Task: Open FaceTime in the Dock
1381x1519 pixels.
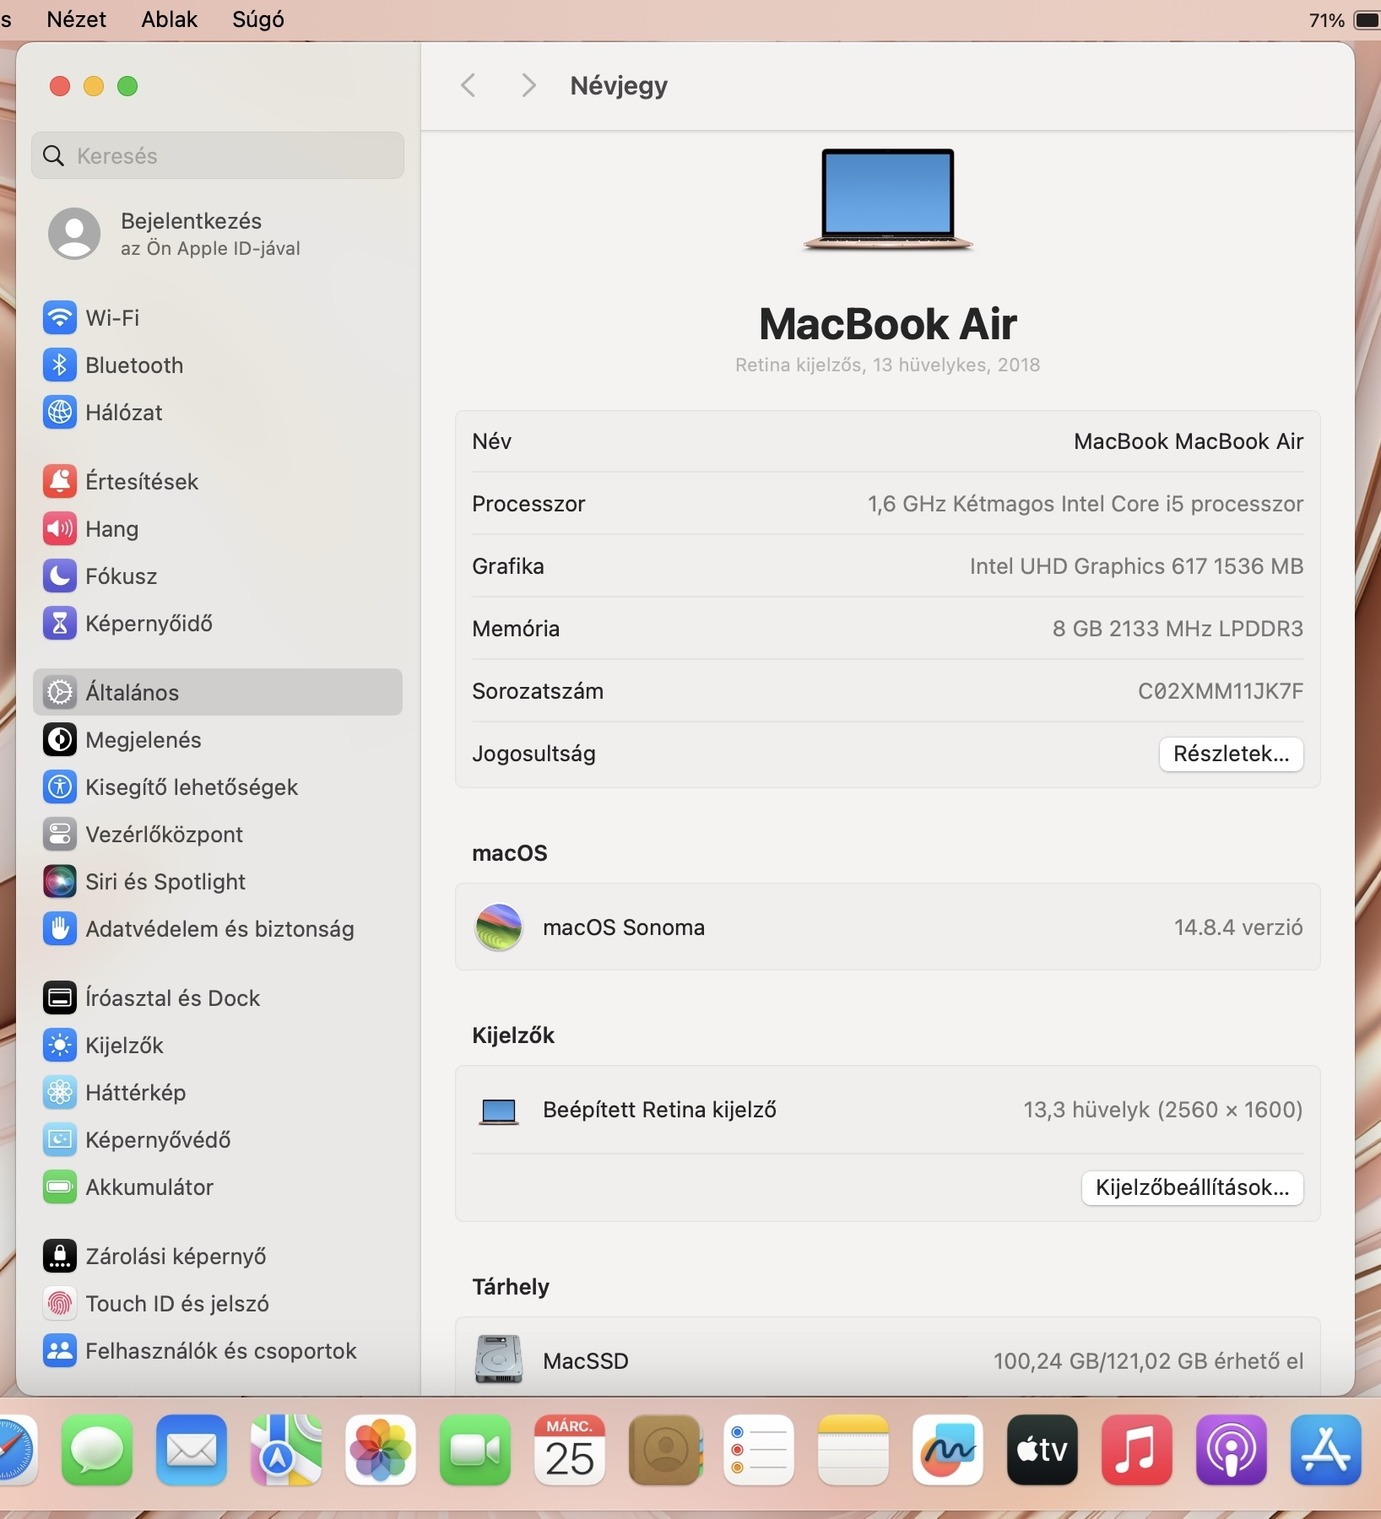Action: 475,1450
